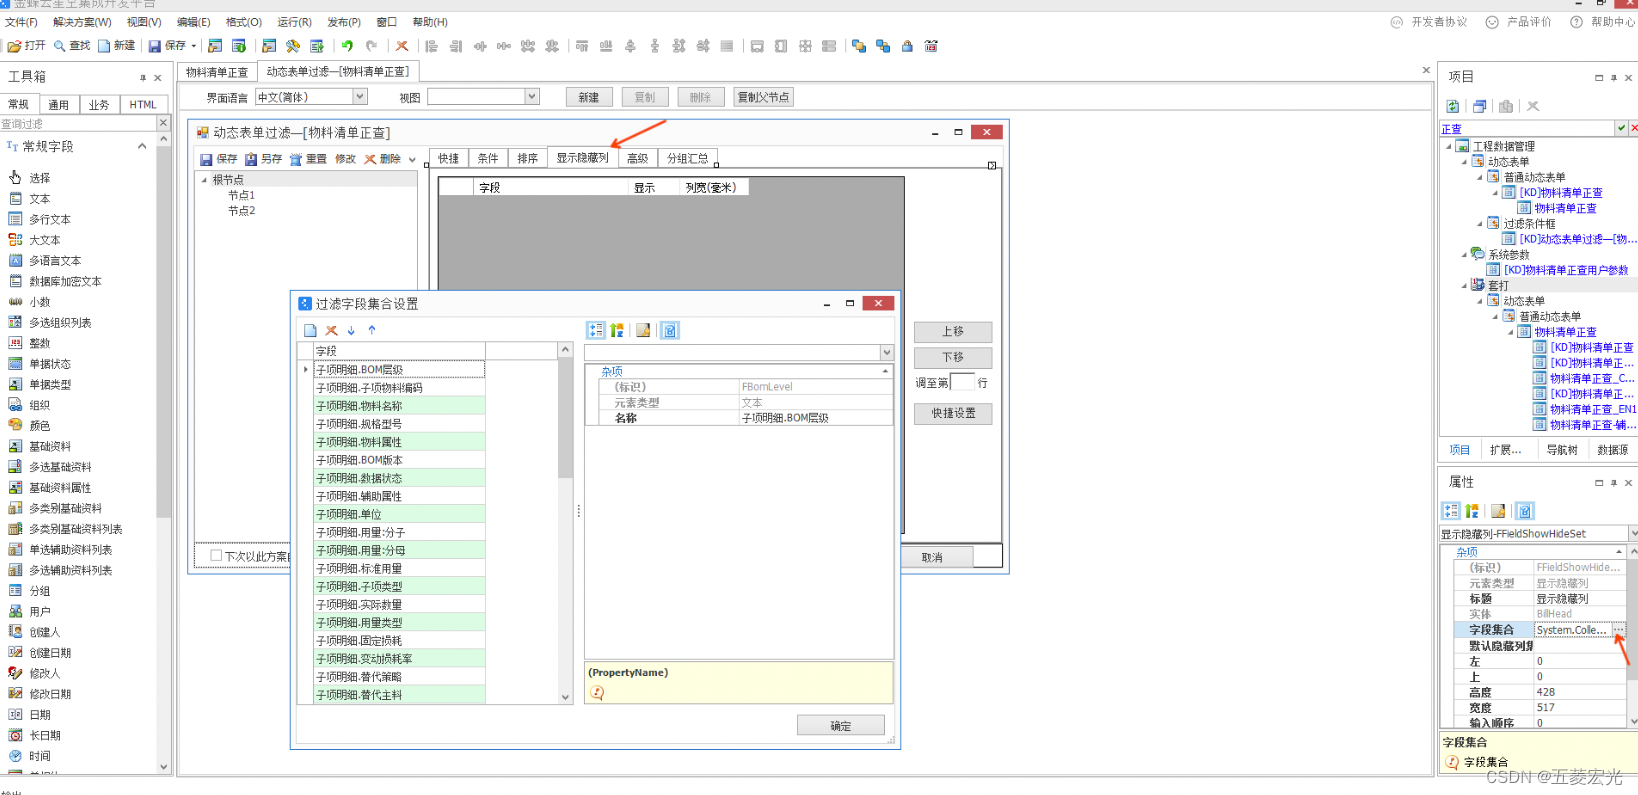Open dropdown arrow next to main toolbar 保存

pos(194,46)
